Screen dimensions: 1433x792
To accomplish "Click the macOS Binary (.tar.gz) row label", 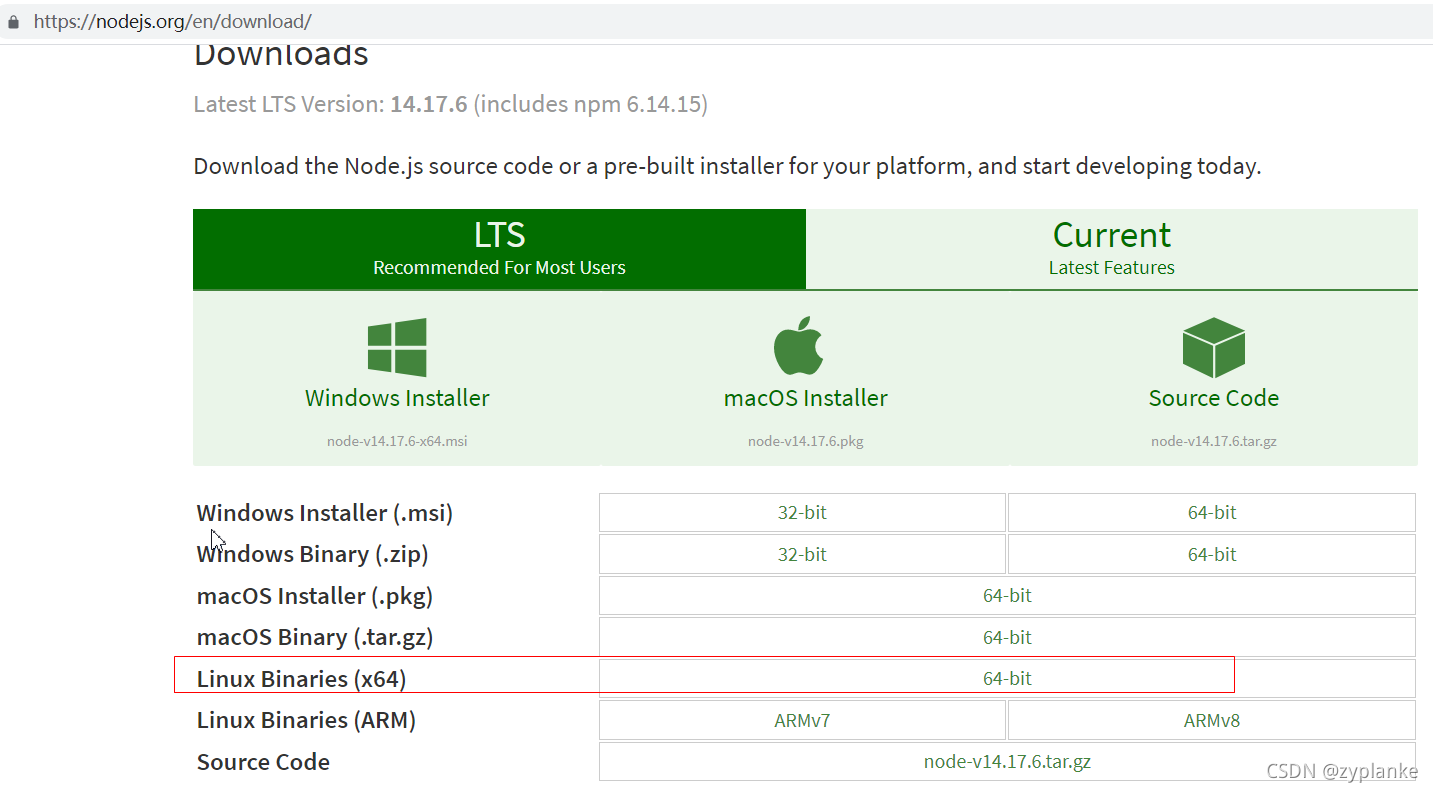I will pos(315,637).
